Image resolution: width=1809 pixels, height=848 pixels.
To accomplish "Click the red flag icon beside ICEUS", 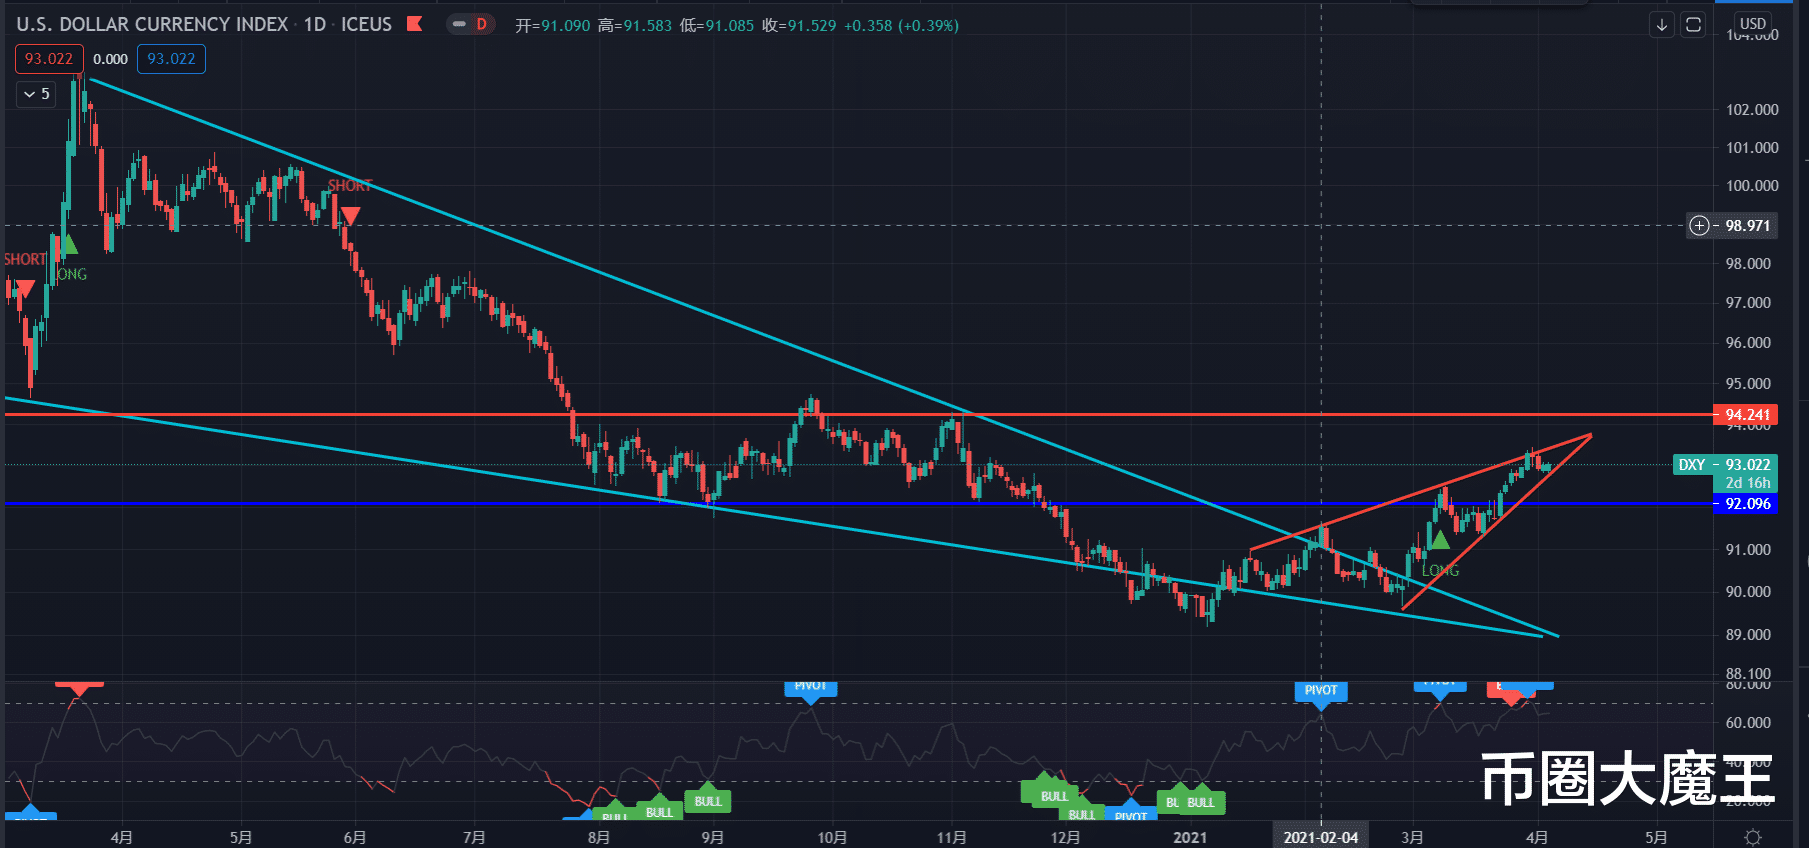I will coord(415,24).
